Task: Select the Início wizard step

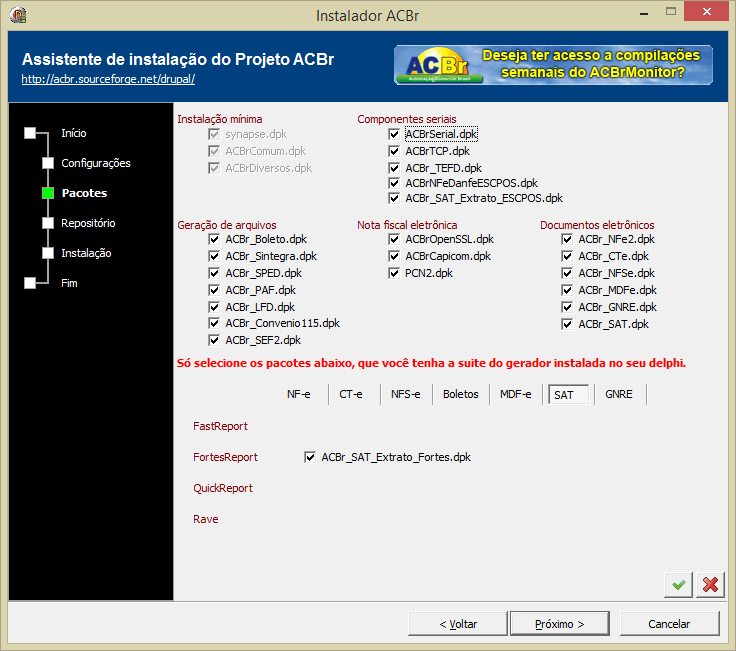Action: pos(73,133)
